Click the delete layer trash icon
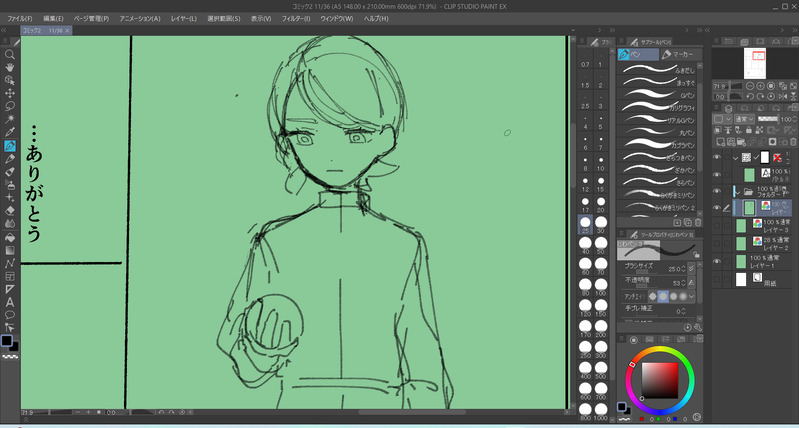The image size is (799, 428). coord(794,142)
